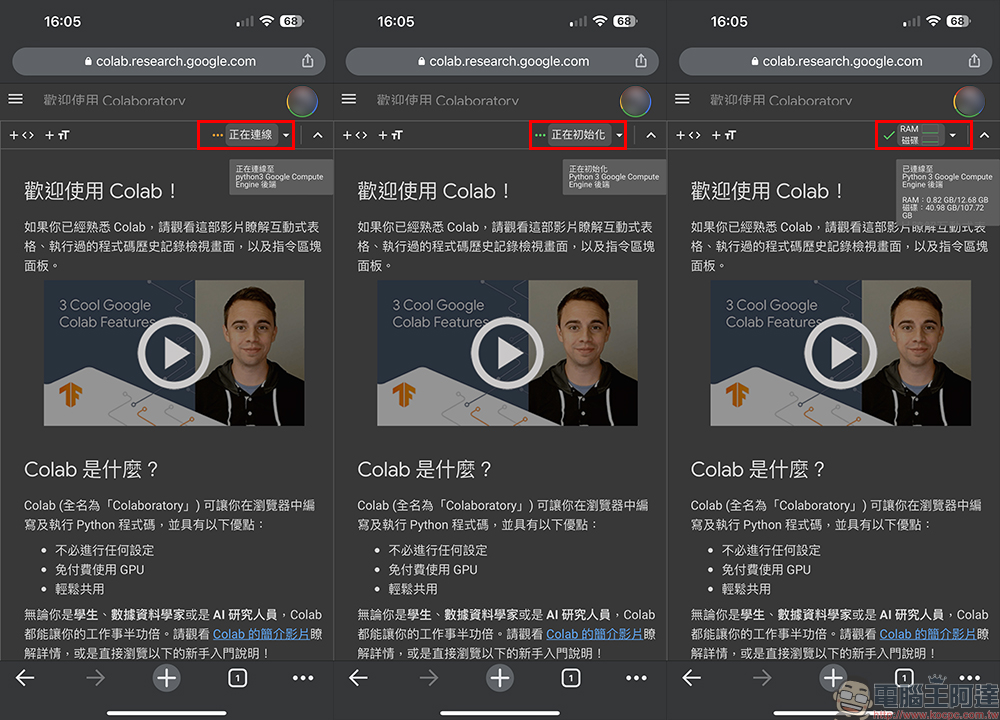The image size is (1000, 720).
Task: Click the Colab 是什麼？heading in 正在初始化 screen
Action: point(425,469)
